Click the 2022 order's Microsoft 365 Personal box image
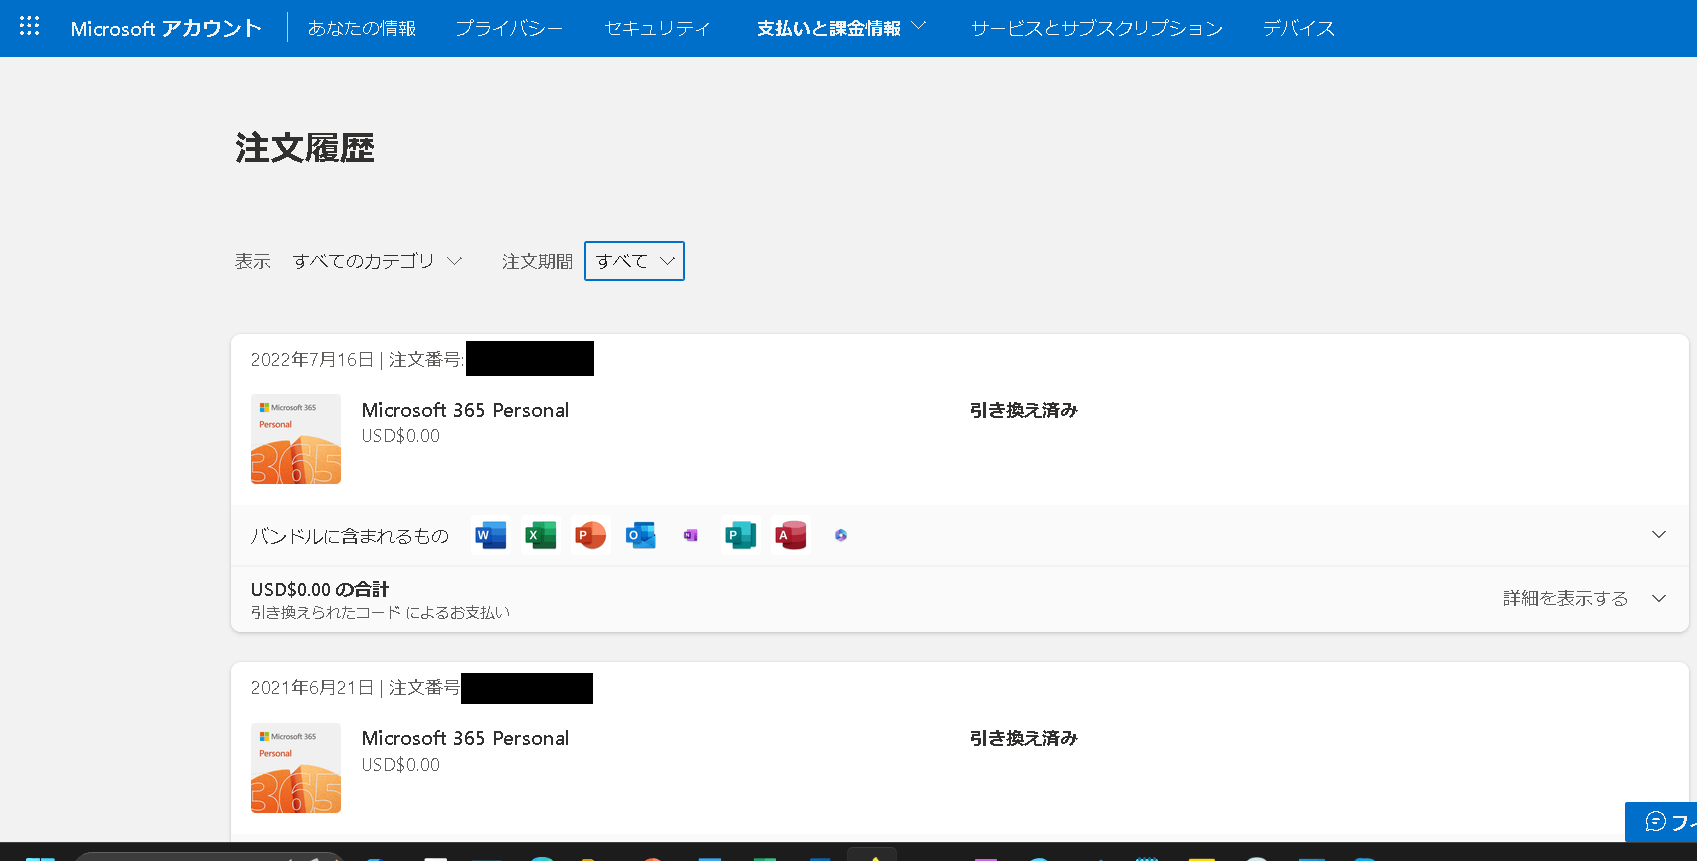1697x861 pixels. click(x=296, y=439)
